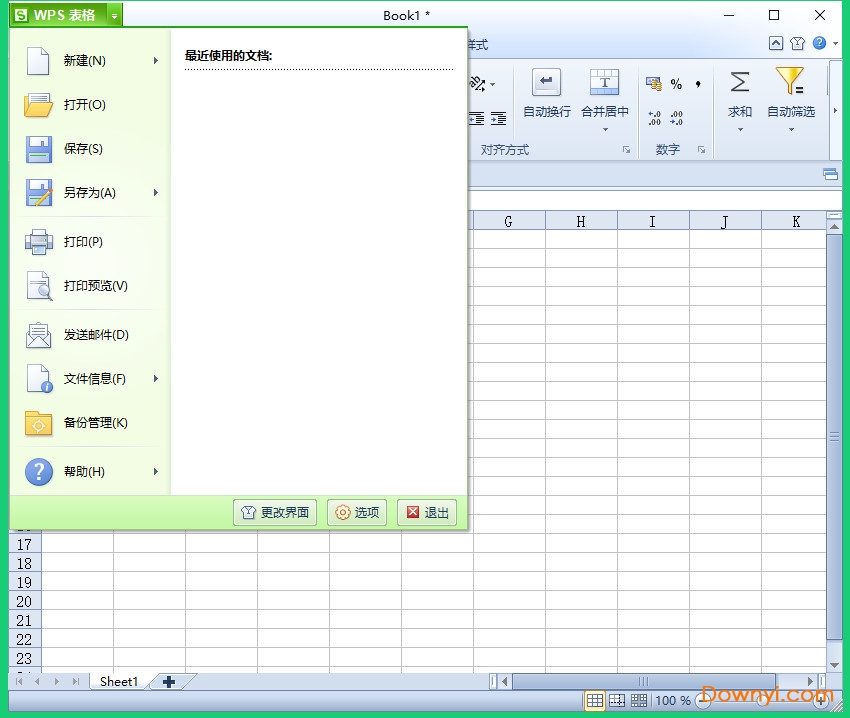Click the Exit (退出) button
850x718 pixels.
(x=427, y=513)
